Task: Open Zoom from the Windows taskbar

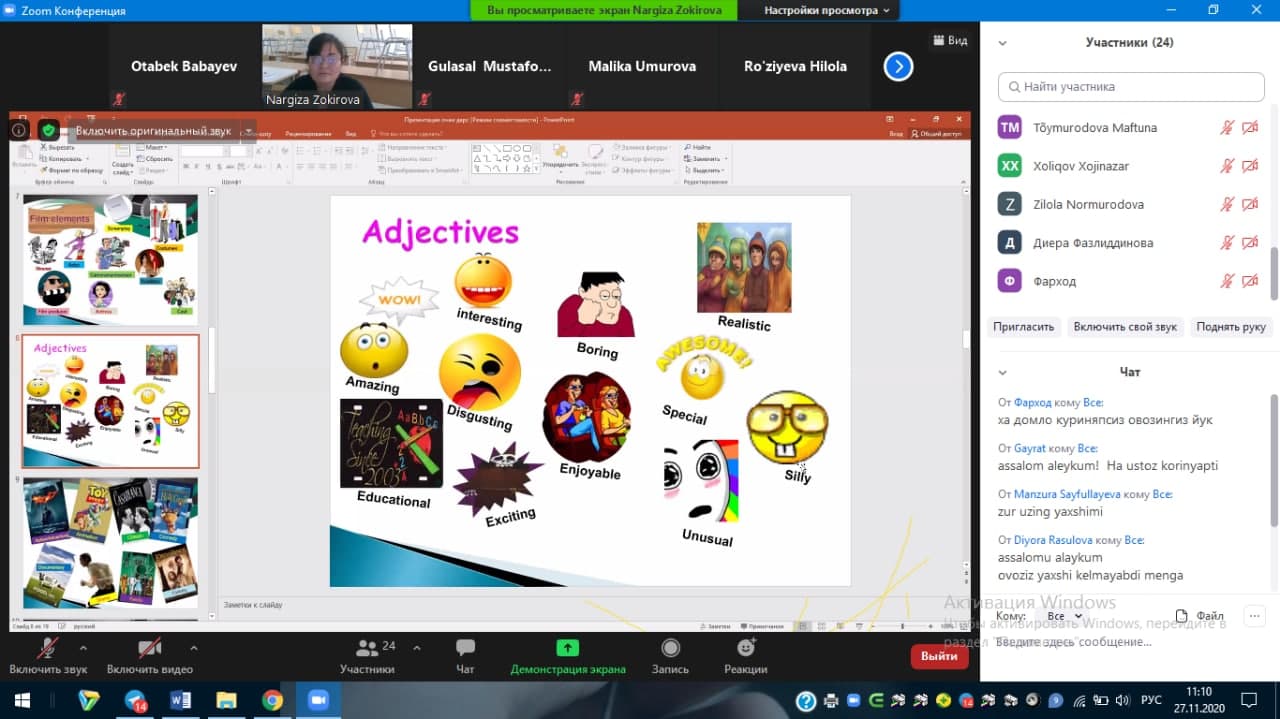Action: coord(318,700)
